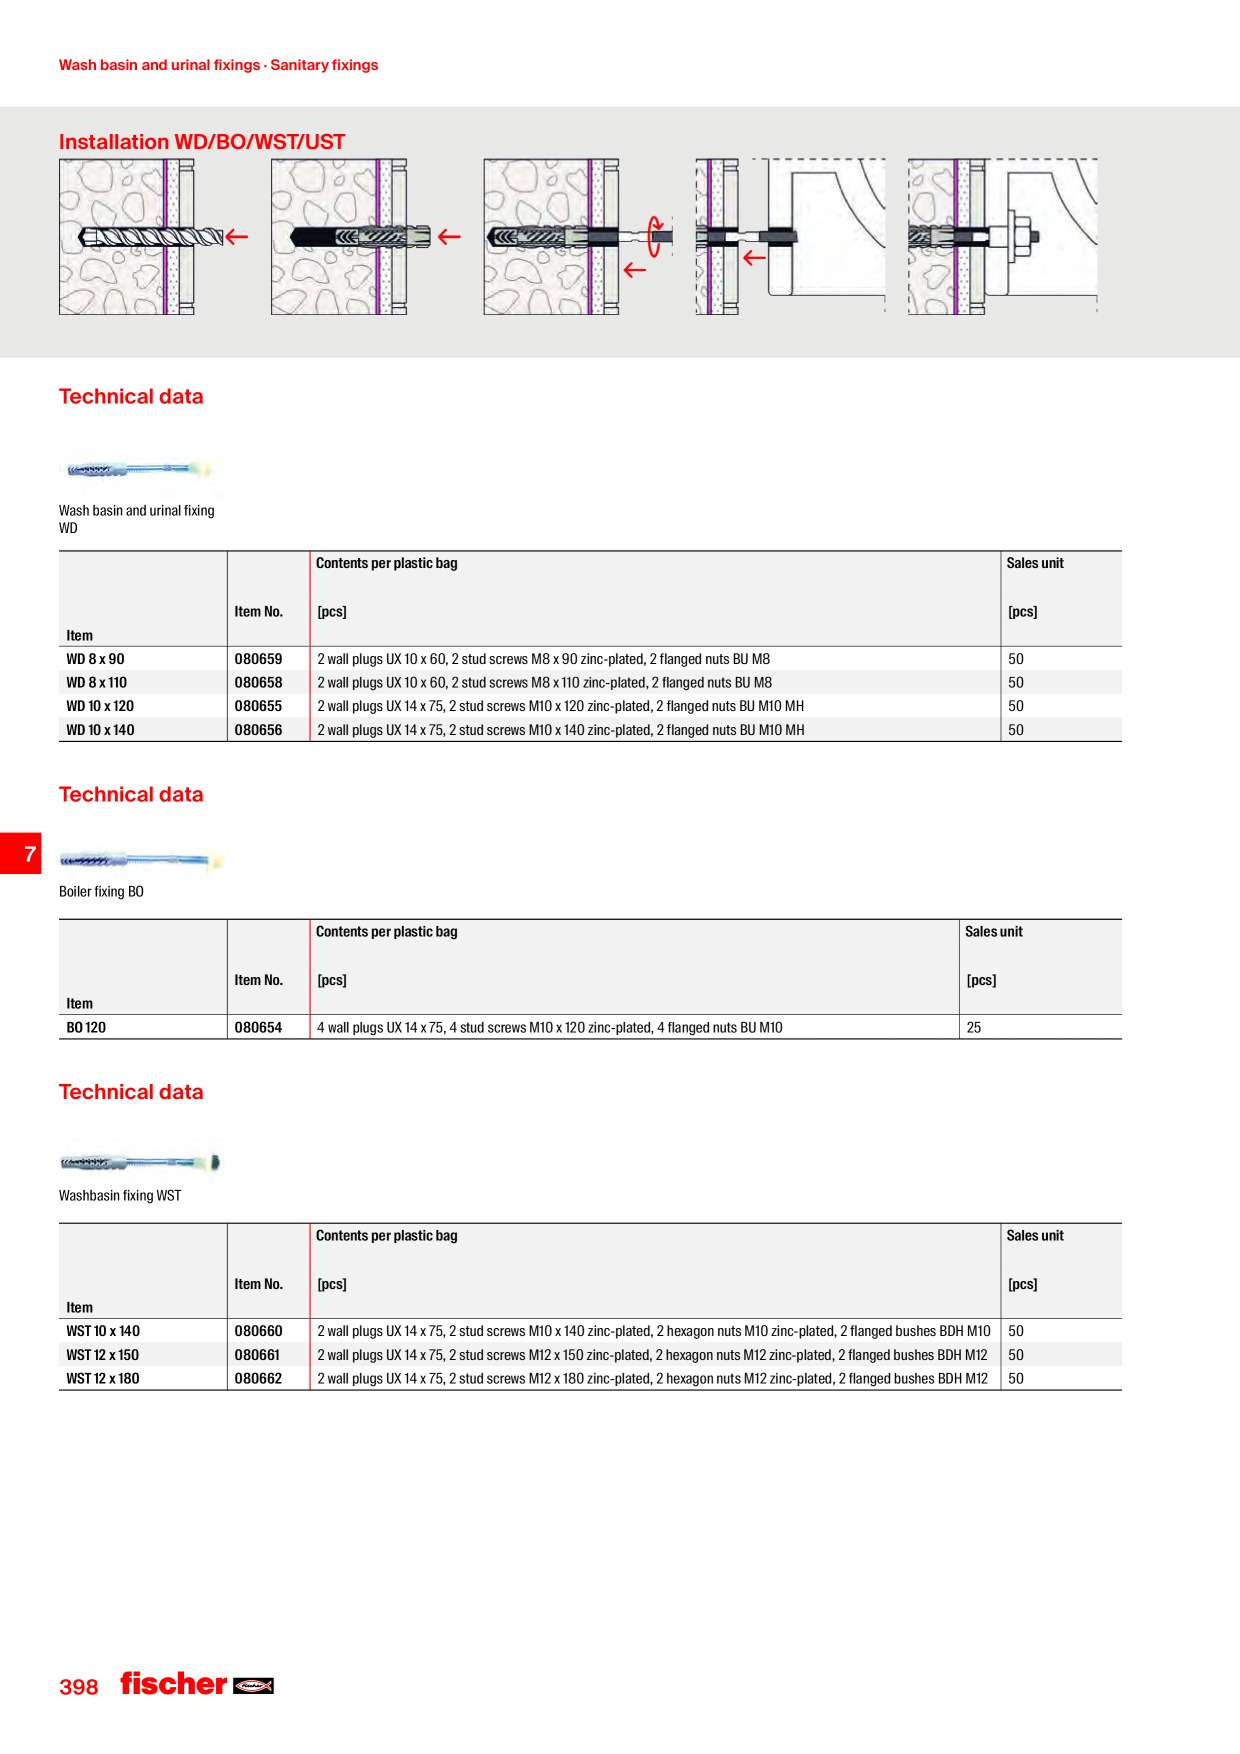Click contents text with stud screws M12 x 180

(653, 1379)
